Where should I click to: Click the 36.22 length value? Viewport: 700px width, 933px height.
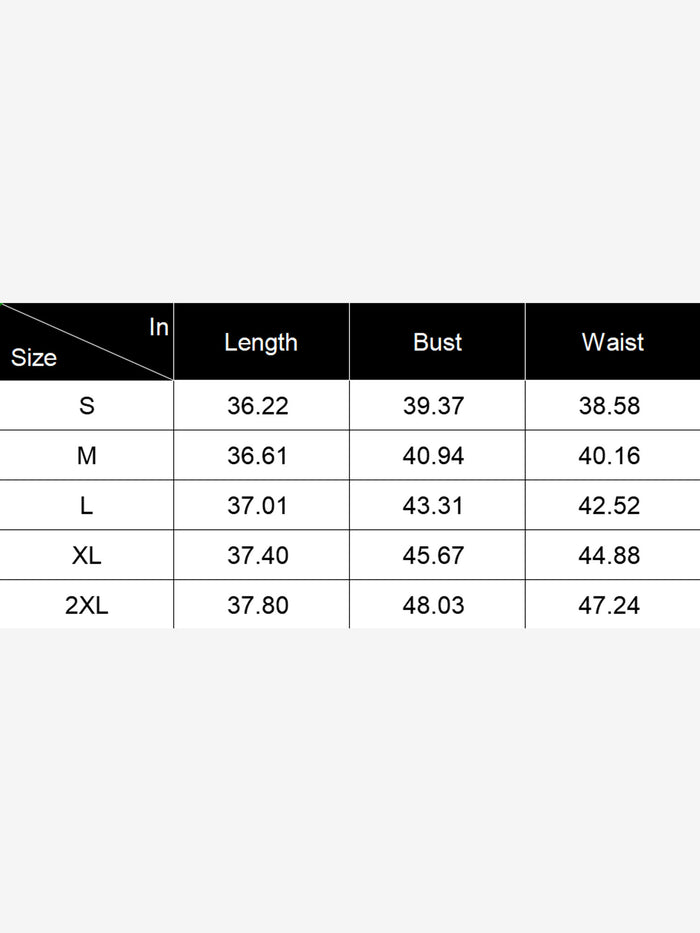[x=258, y=406]
